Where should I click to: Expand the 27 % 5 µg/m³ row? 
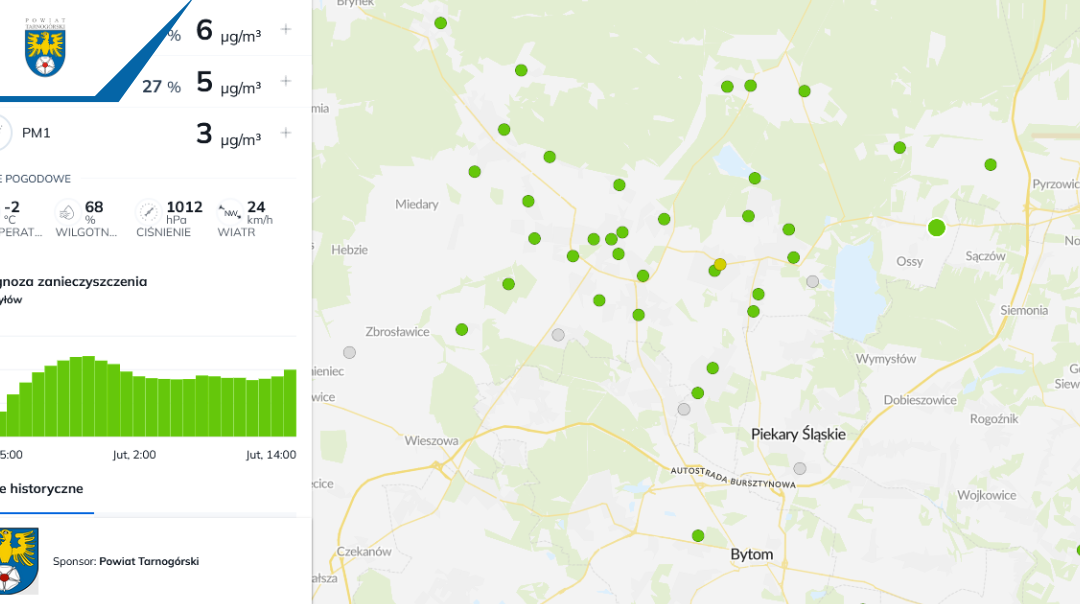click(x=286, y=81)
